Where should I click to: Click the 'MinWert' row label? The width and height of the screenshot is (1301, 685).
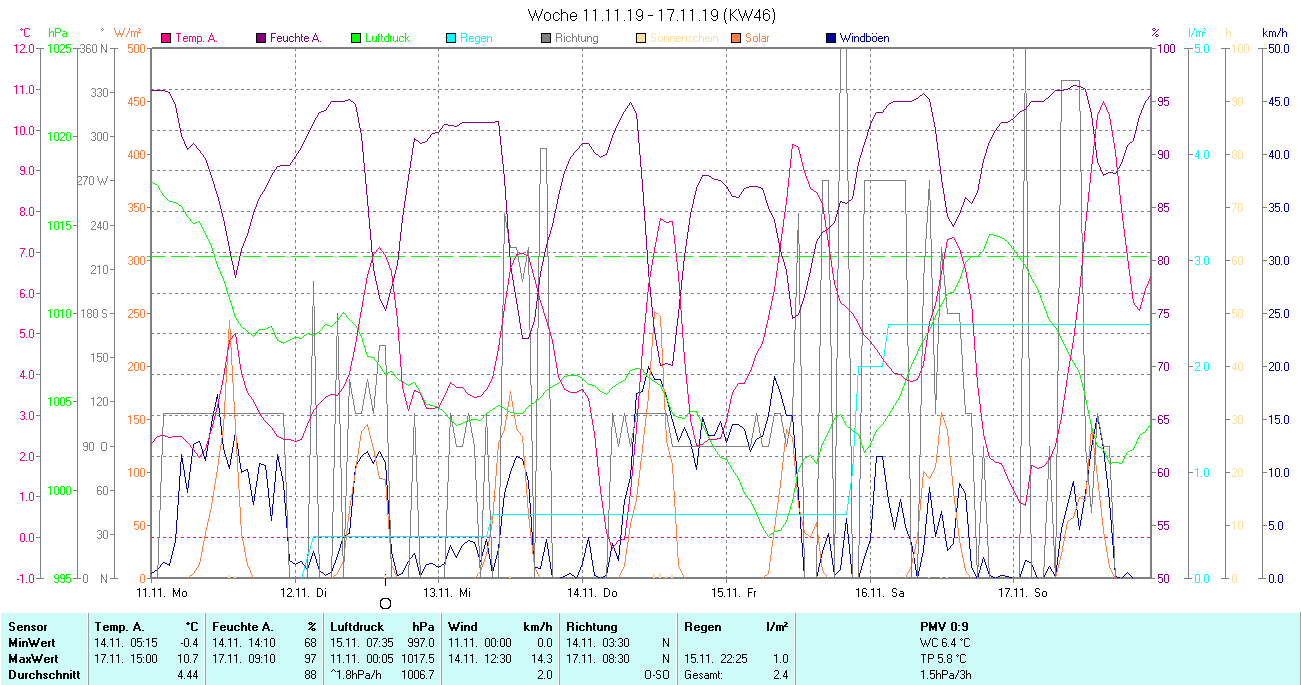pos(31,643)
